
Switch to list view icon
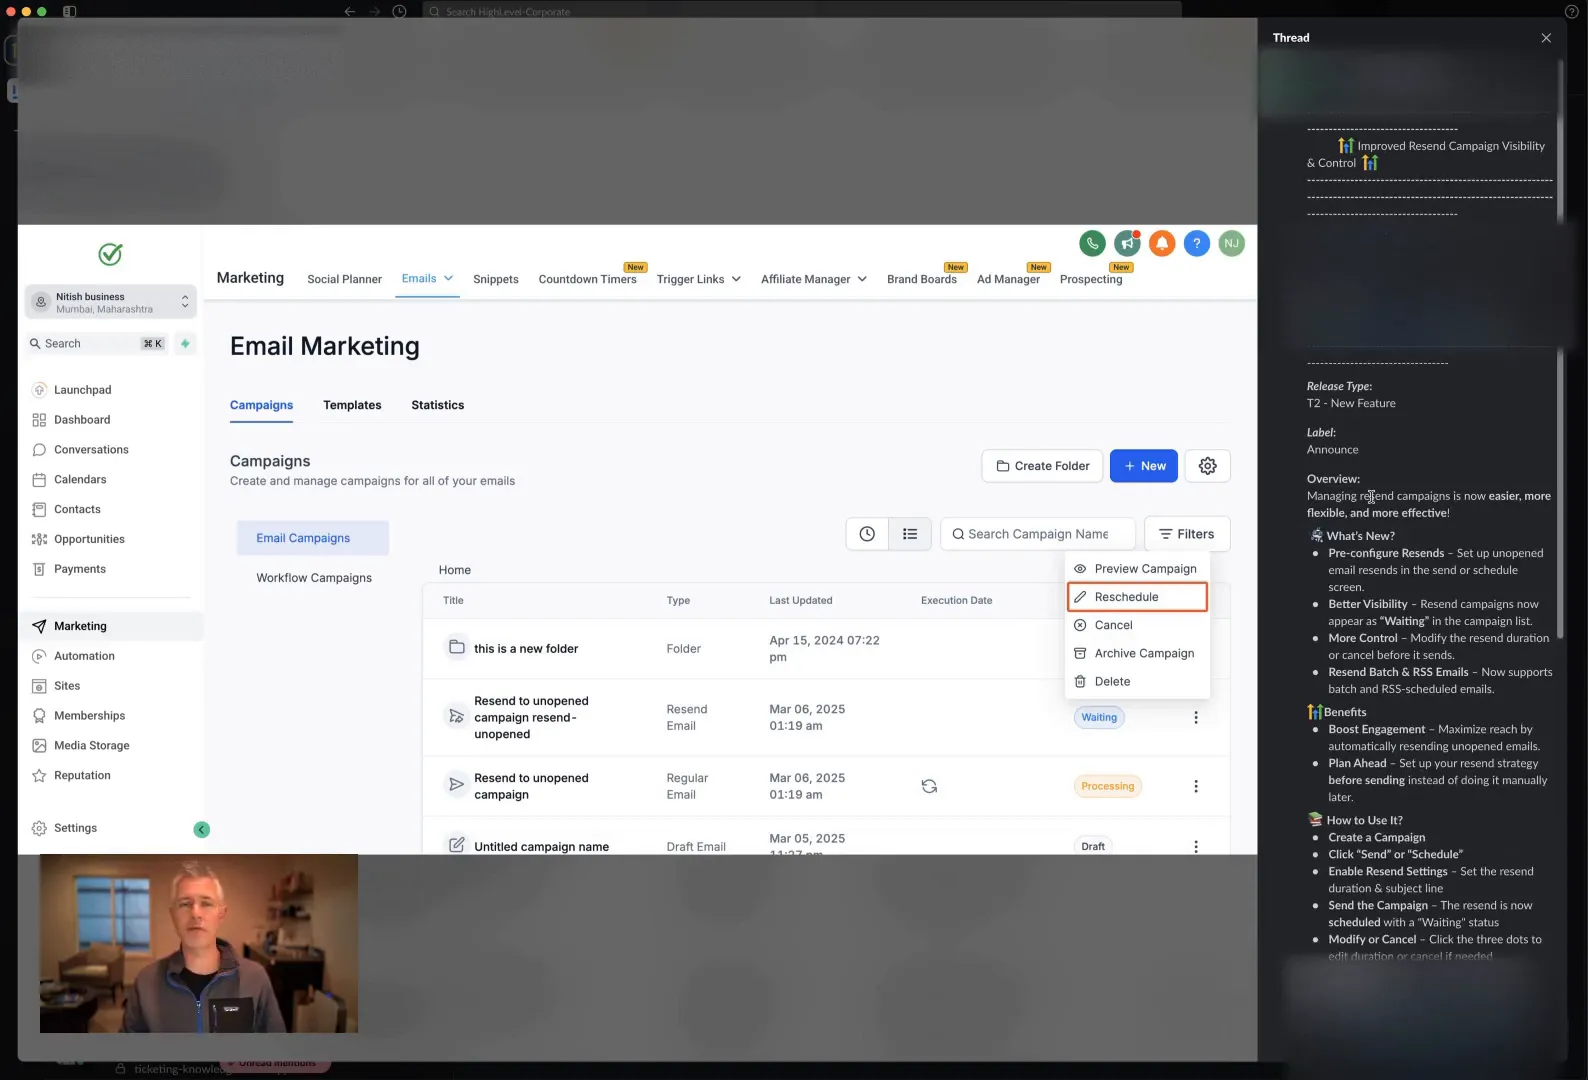pos(910,534)
